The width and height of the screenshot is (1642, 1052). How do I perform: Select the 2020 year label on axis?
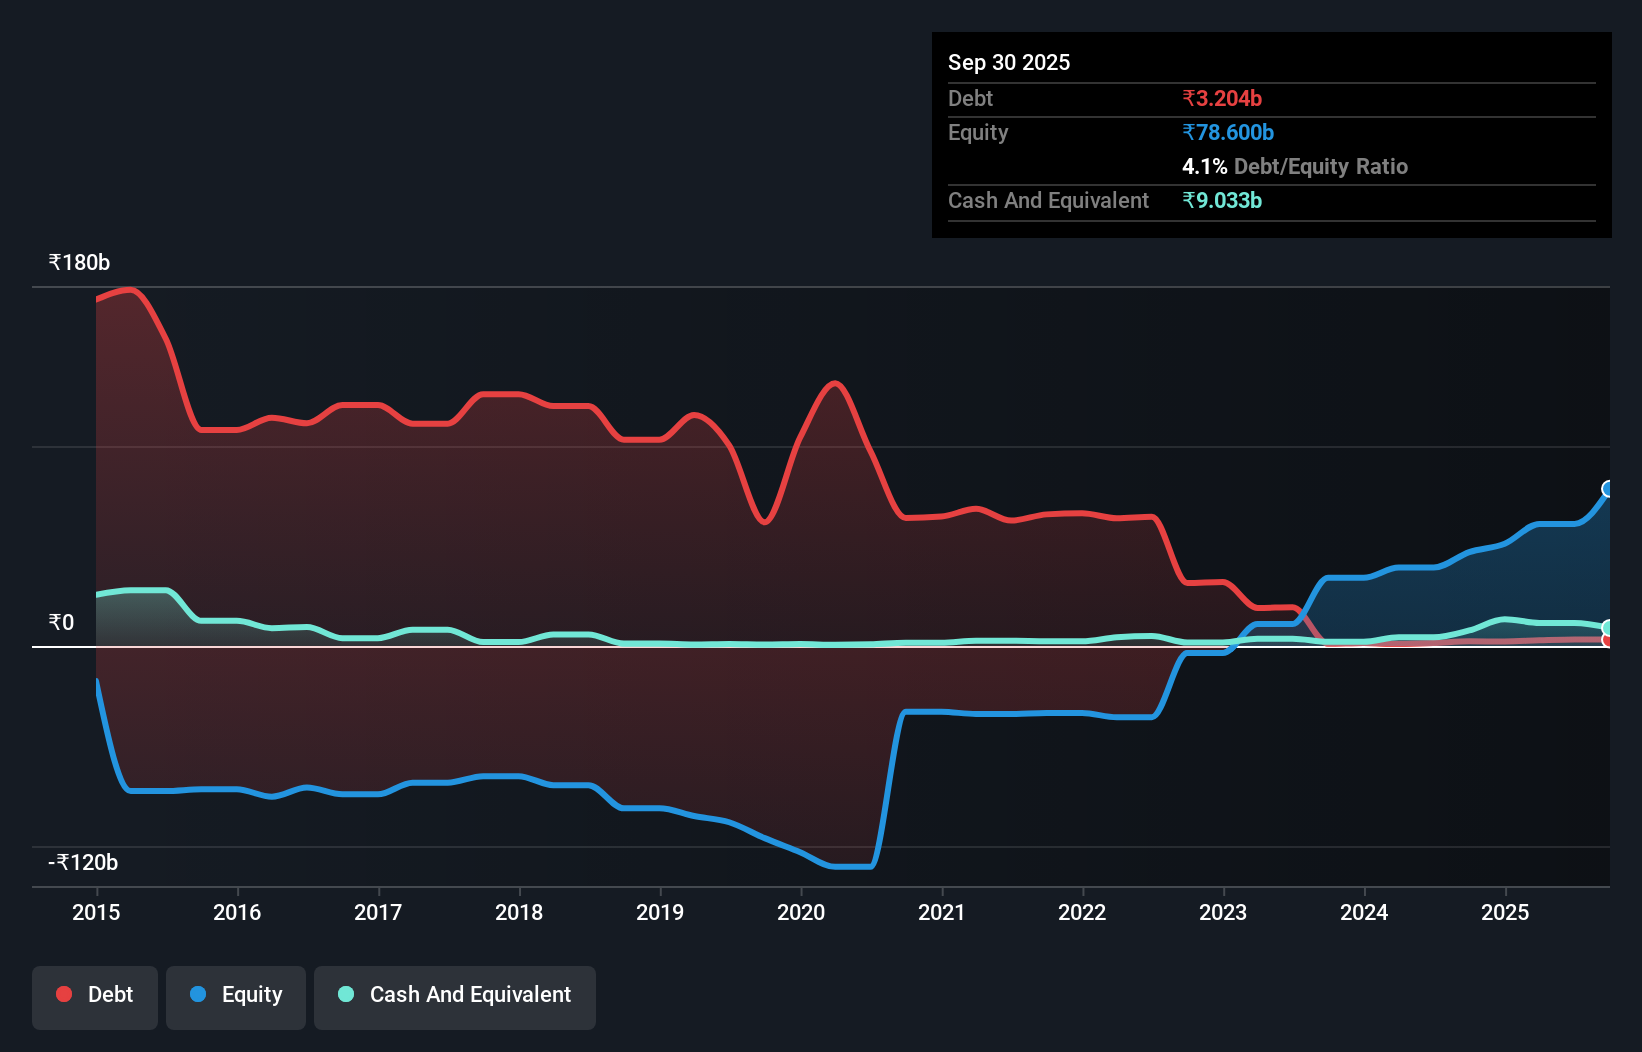pos(800,913)
